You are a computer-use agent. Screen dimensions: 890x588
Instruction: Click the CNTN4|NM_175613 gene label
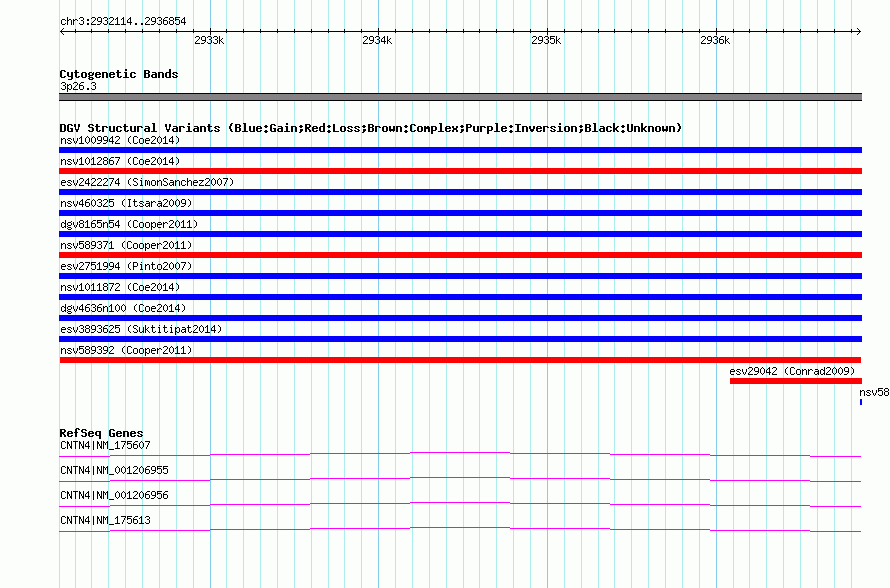click(x=105, y=520)
